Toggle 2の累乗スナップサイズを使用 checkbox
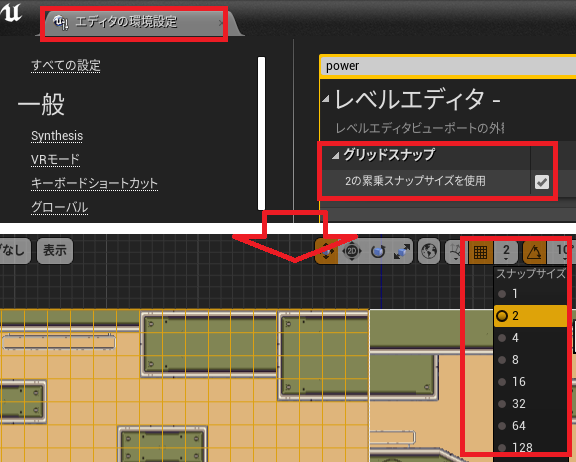This screenshot has height=462, width=576. (542, 182)
